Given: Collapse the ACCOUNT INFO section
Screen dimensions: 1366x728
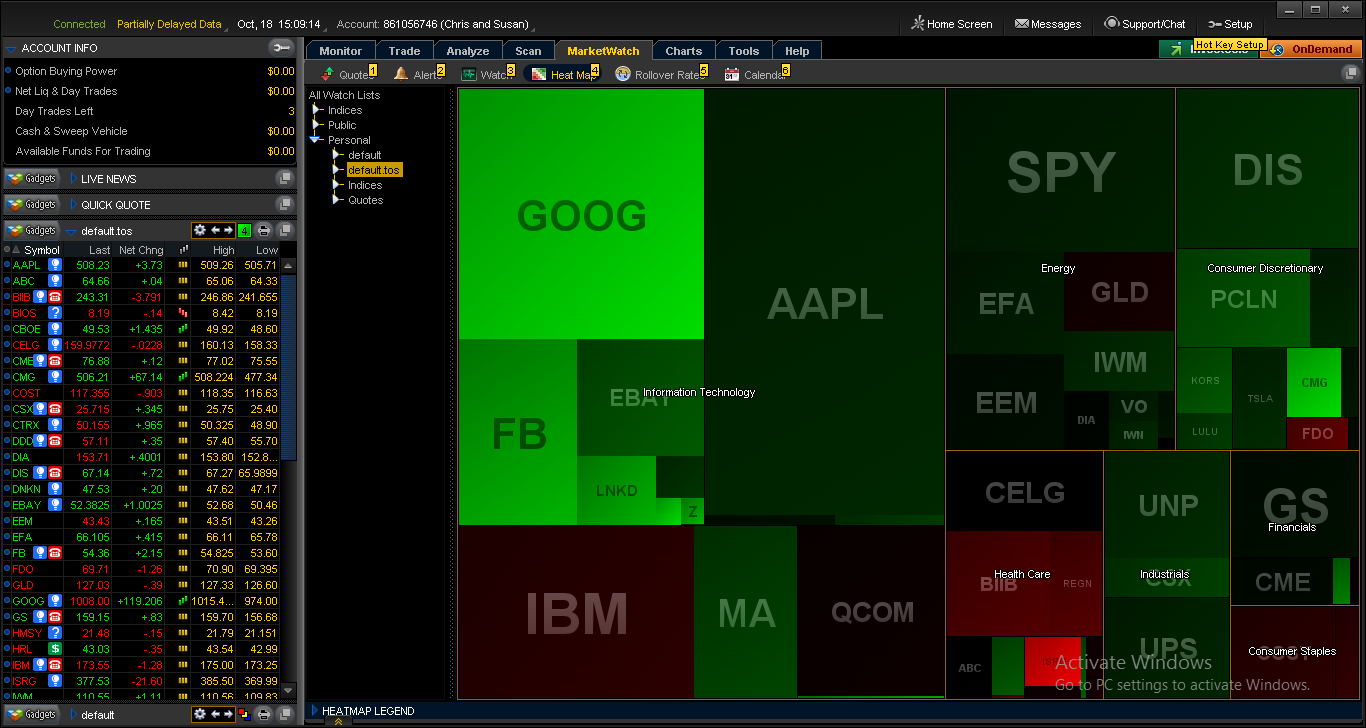Looking at the screenshot, I should (11, 48).
